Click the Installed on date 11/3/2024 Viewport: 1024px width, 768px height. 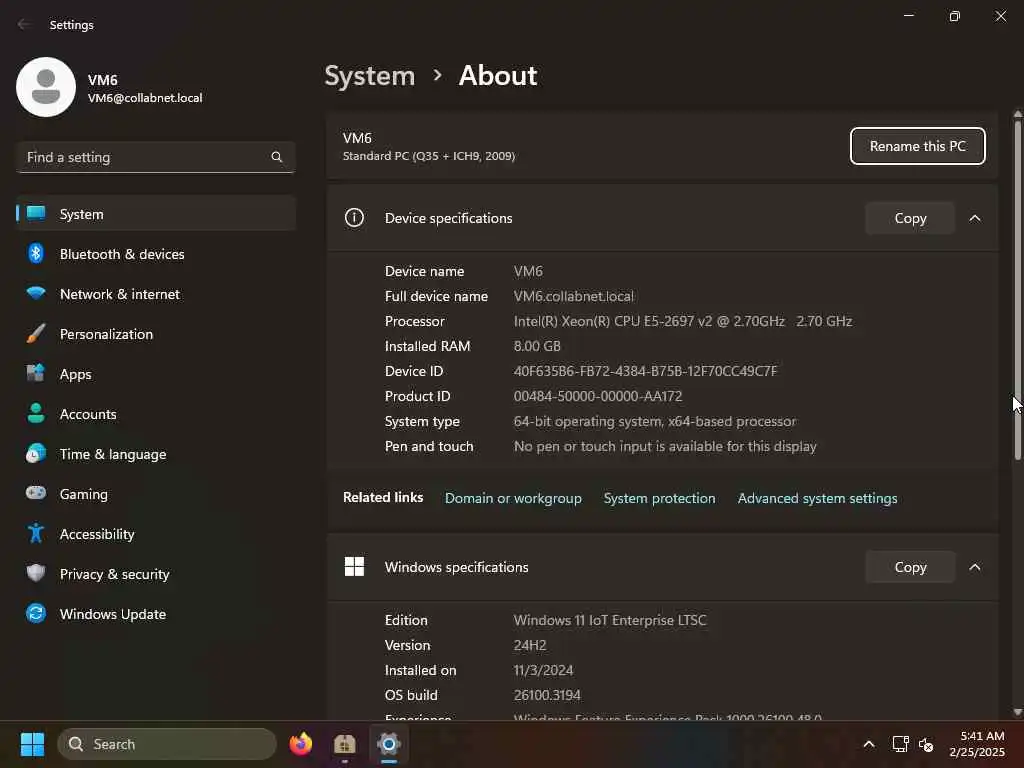click(x=543, y=670)
